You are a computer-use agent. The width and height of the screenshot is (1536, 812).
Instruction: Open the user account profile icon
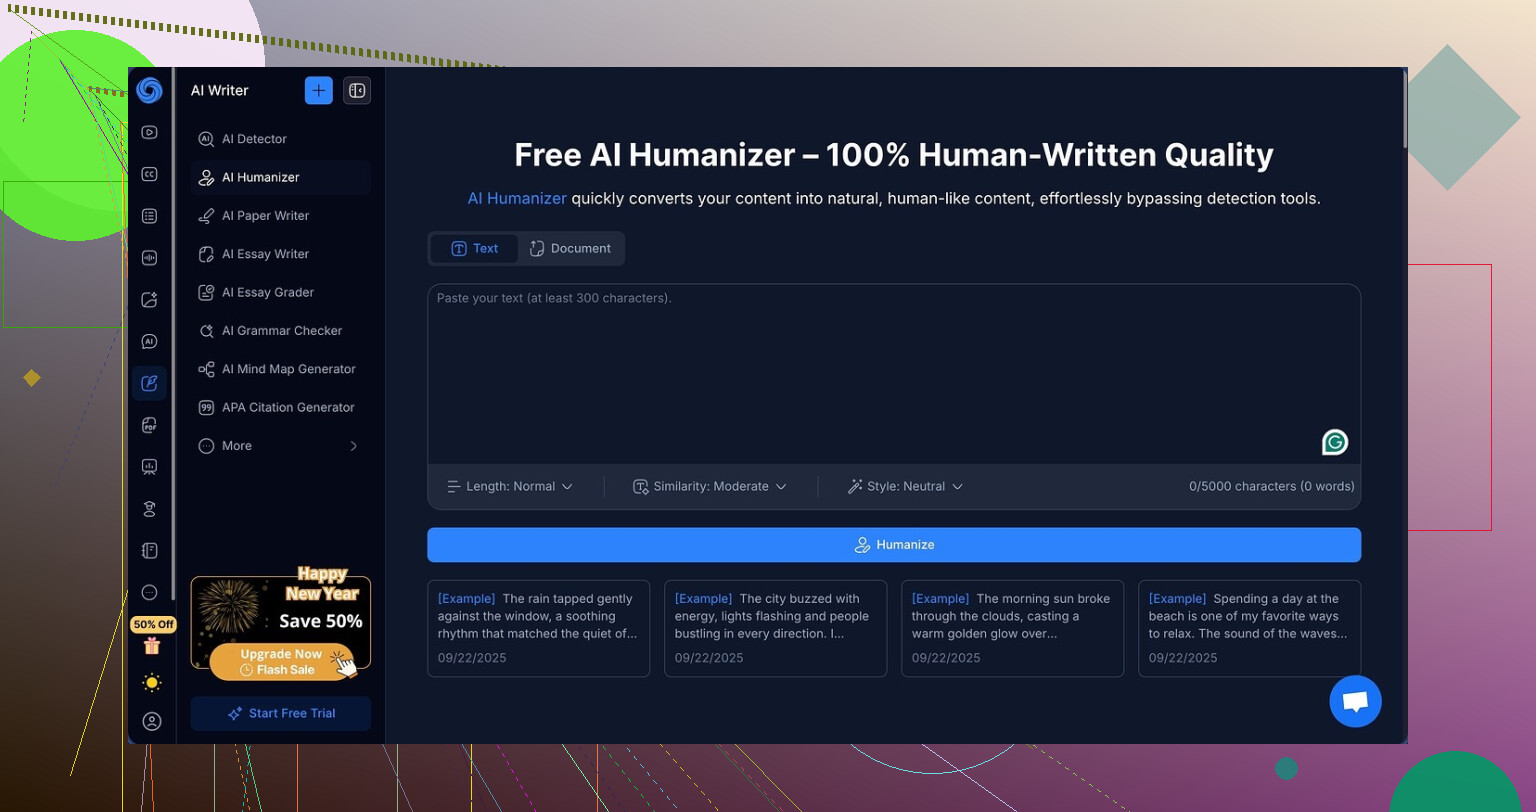(152, 721)
